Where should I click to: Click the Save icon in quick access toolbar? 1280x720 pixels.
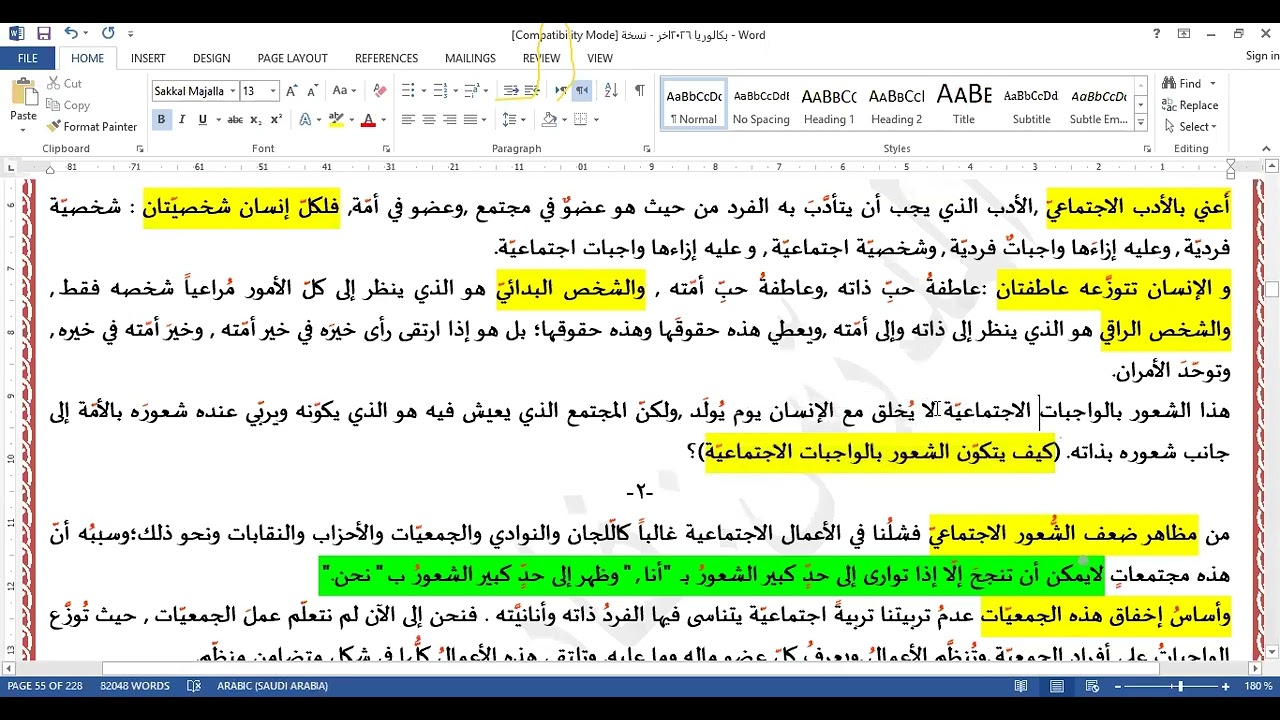(x=44, y=34)
